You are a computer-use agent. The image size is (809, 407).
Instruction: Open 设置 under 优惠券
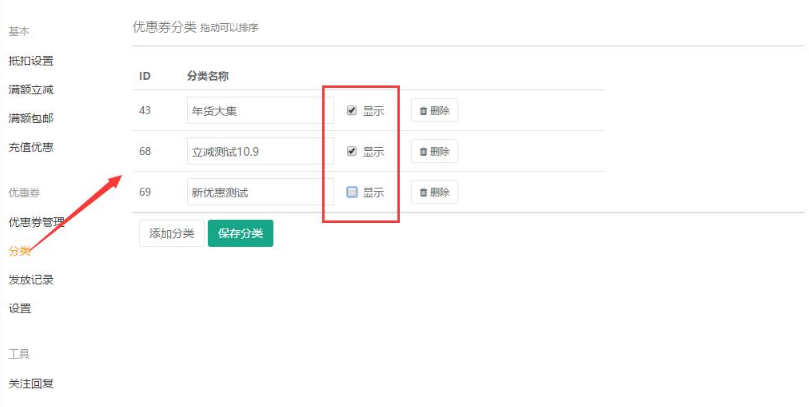click(20, 308)
